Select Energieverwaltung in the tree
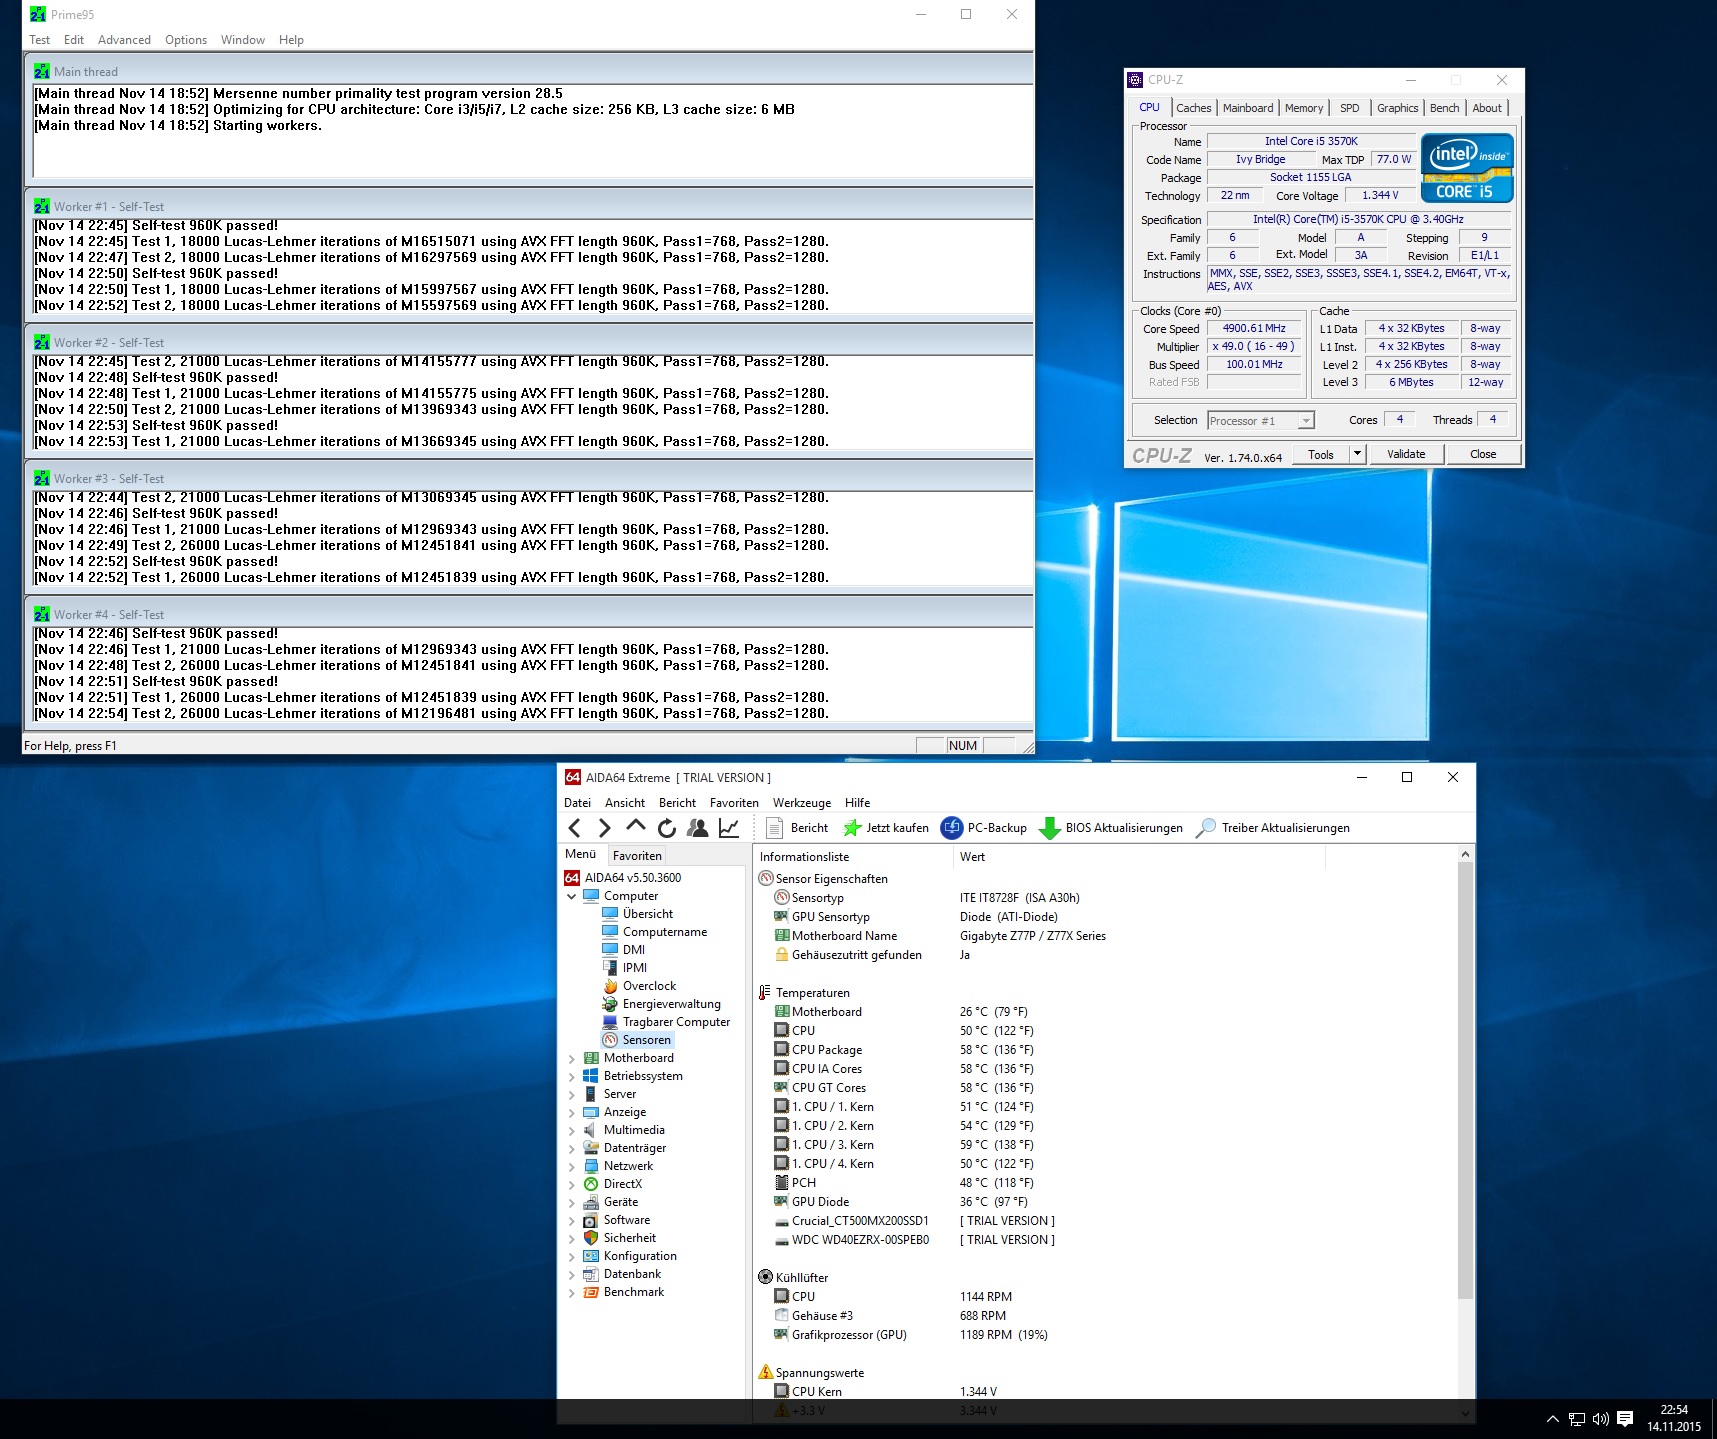The width and height of the screenshot is (1717, 1439). 661,1004
